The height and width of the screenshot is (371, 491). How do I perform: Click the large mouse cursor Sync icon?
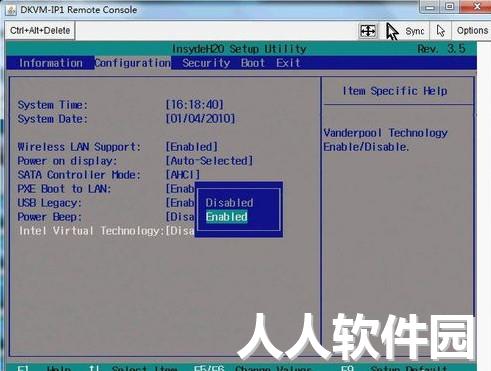(x=392, y=31)
